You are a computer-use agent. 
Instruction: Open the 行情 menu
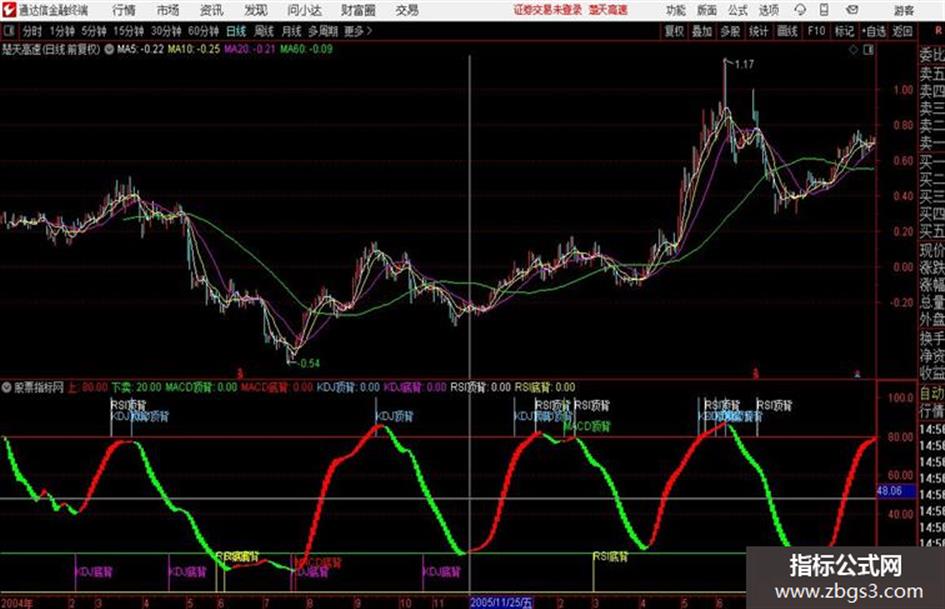[124, 10]
